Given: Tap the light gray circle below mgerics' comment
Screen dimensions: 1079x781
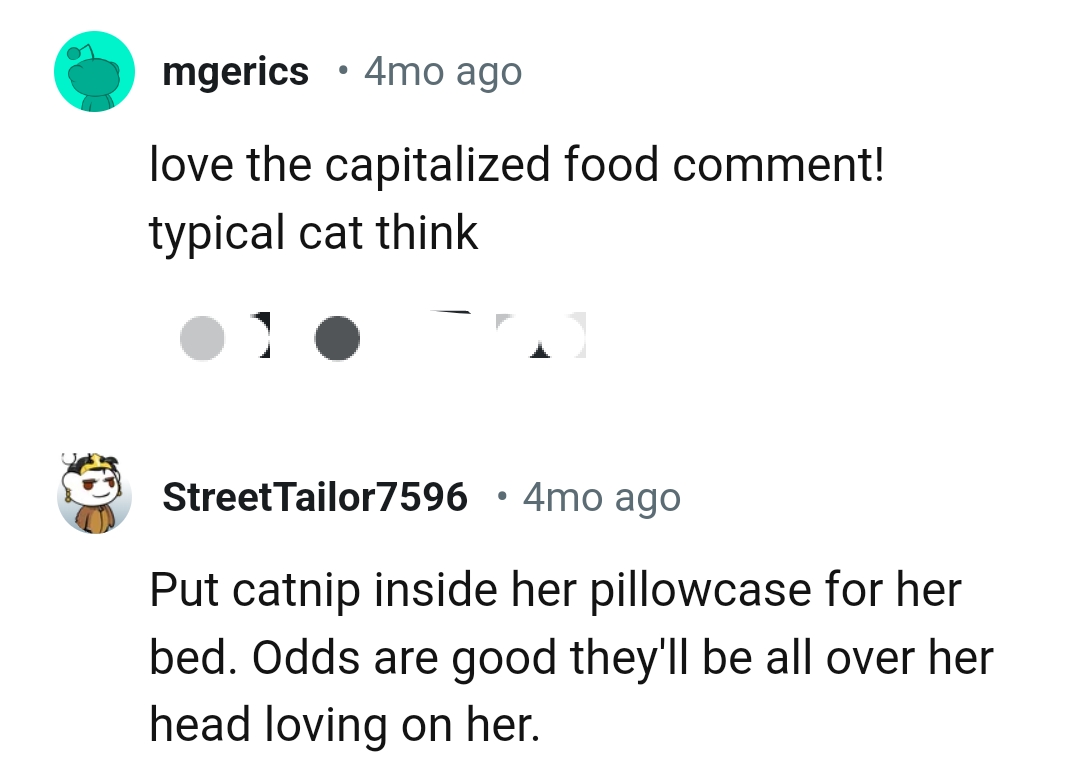Looking at the screenshot, I should click(202, 337).
